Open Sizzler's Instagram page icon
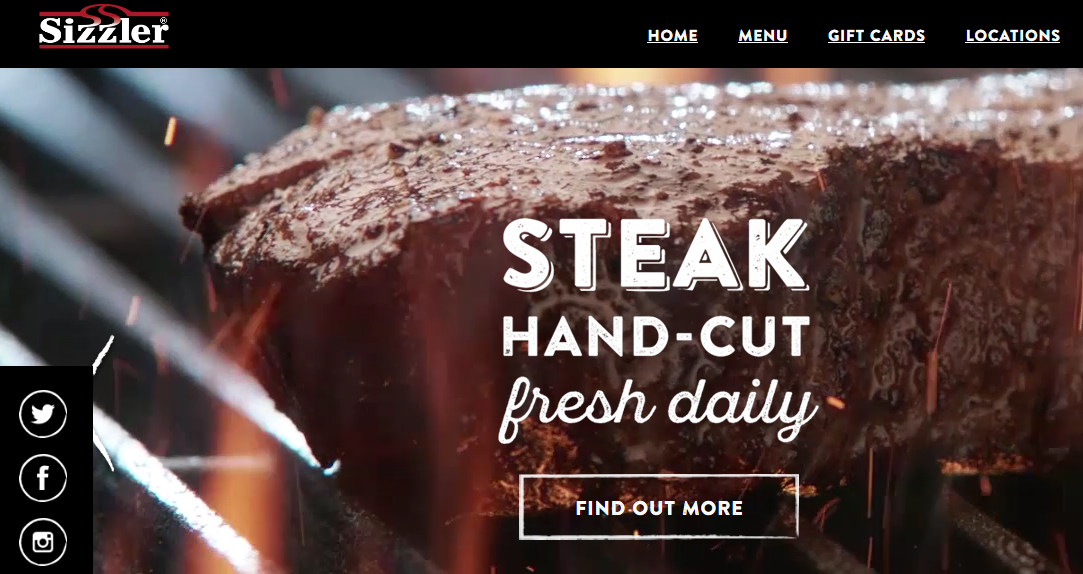Screen dimensions: 1083x574 43,542
